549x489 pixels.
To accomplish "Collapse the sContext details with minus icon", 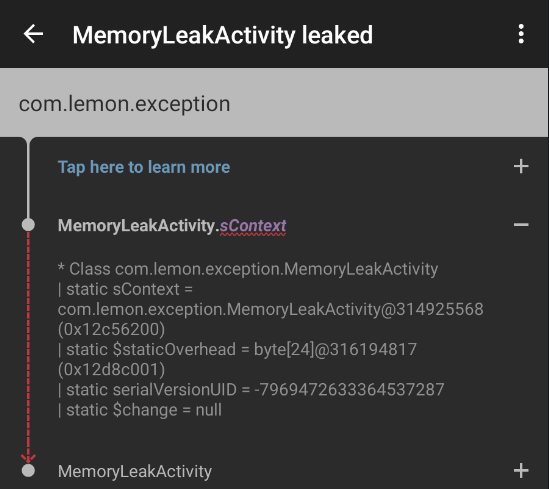I will 521,225.
